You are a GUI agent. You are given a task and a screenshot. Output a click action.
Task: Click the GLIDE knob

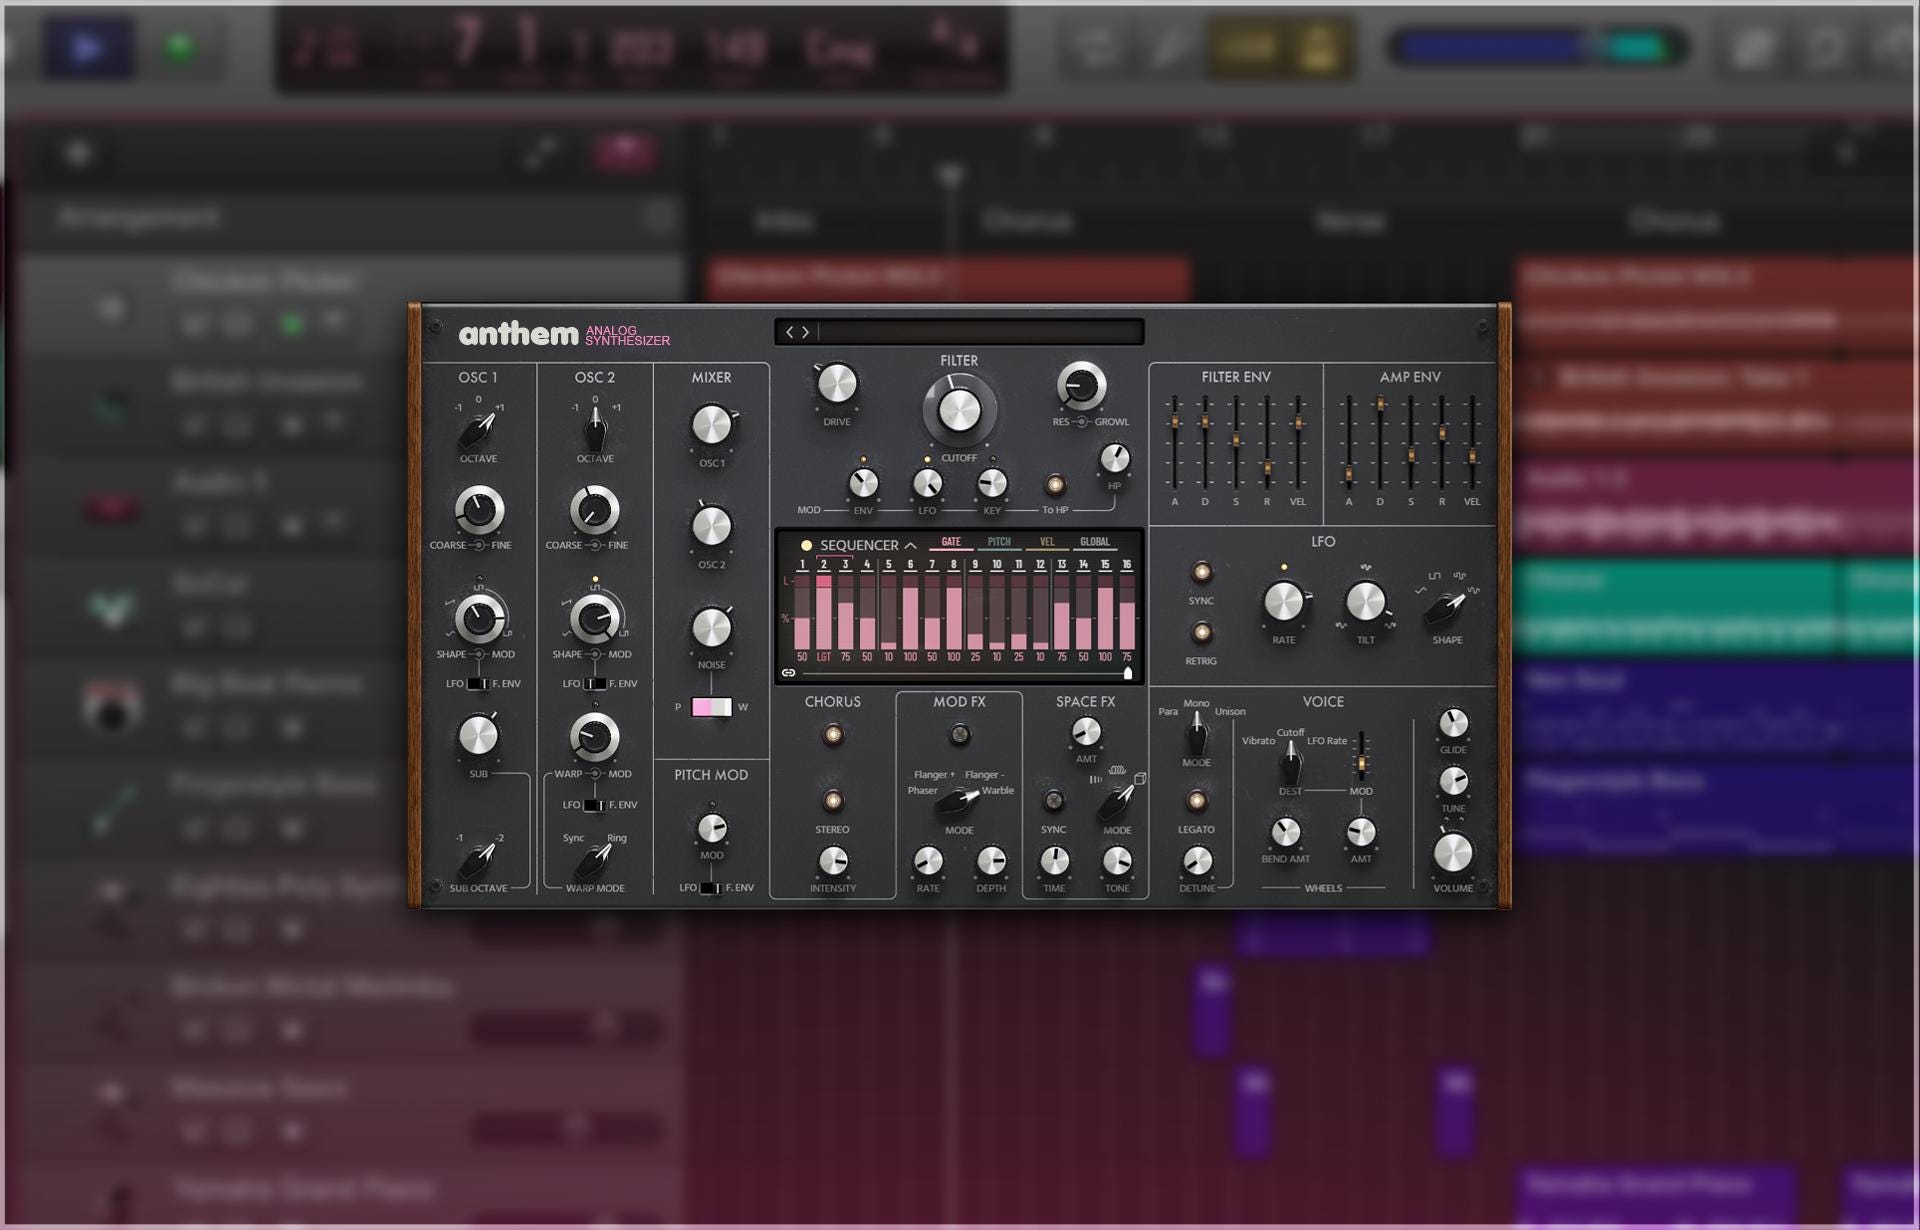coord(1452,723)
